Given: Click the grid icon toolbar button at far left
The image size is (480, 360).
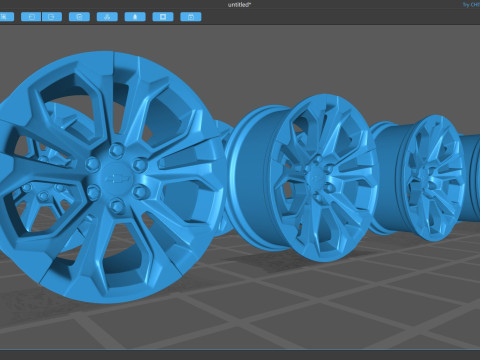Looking at the screenshot, I should [6, 17].
